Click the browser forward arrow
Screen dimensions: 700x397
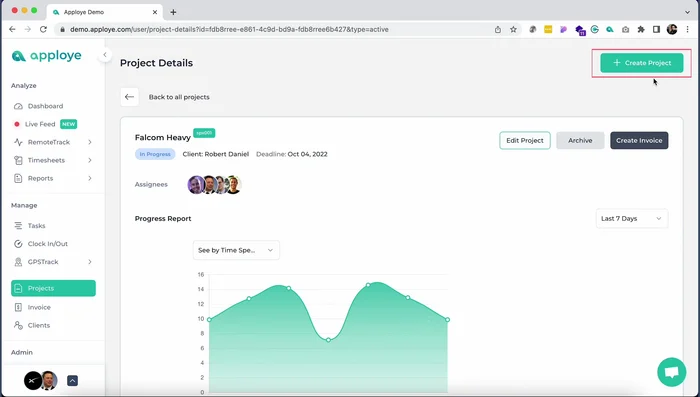click(28, 29)
